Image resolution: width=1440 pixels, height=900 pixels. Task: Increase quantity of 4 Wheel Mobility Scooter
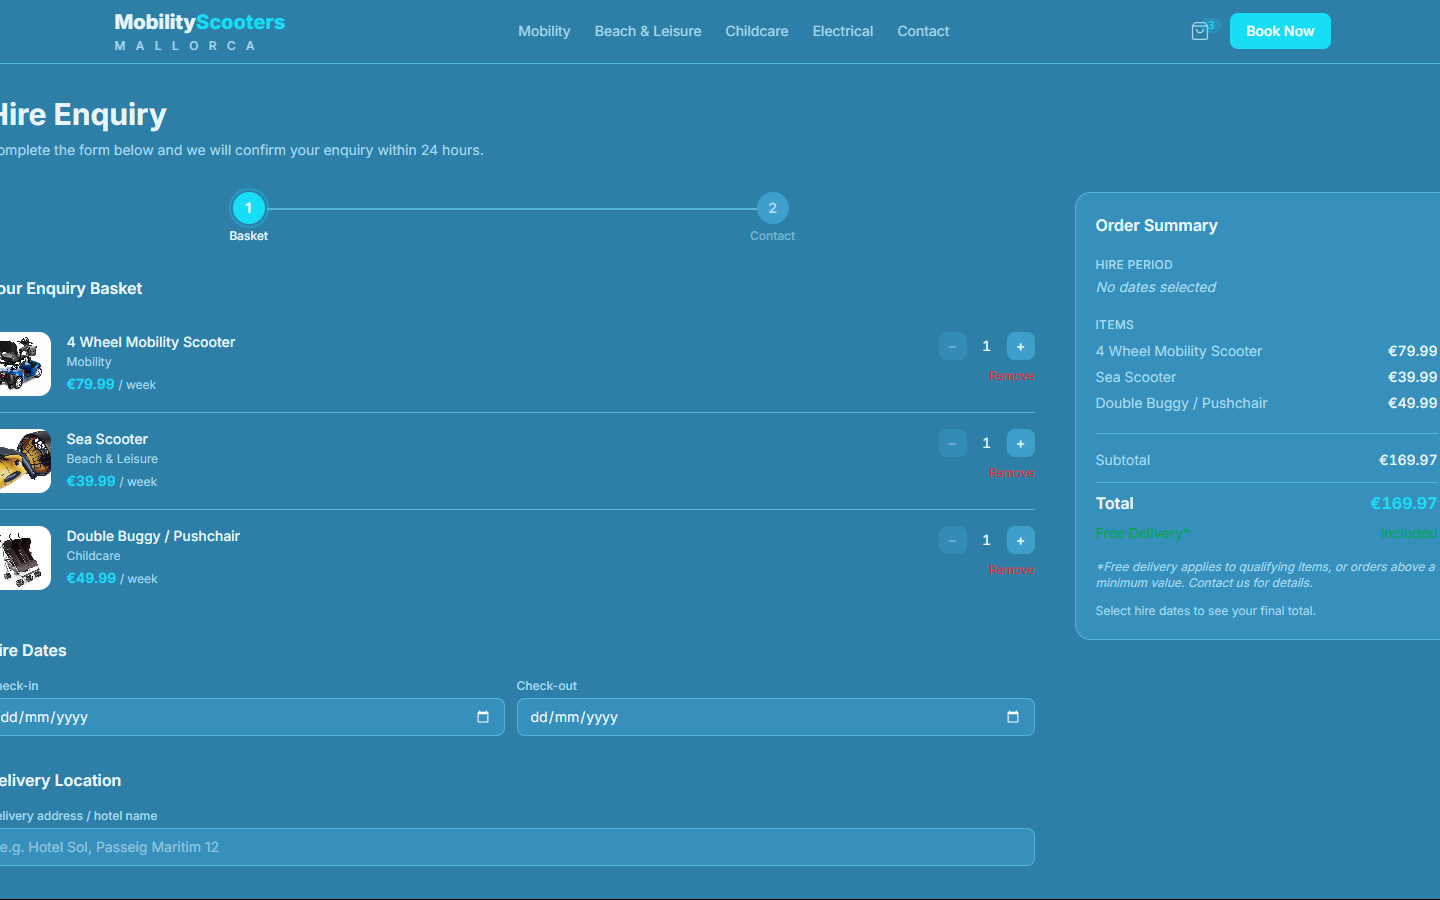click(x=1020, y=346)
